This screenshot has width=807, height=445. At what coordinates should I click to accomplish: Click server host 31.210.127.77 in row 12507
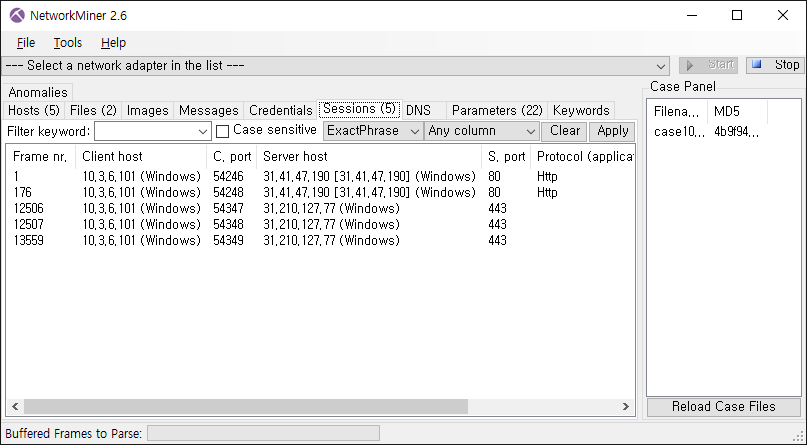tap(331, 224)
